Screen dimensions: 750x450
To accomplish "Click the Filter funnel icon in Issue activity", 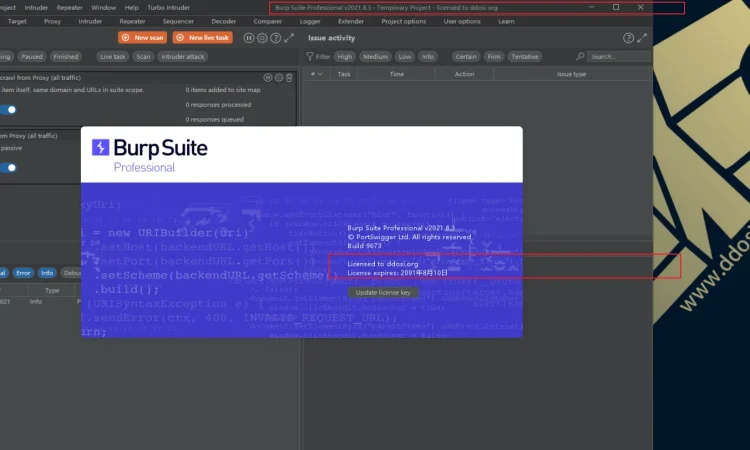I will (x=310, y=56).
